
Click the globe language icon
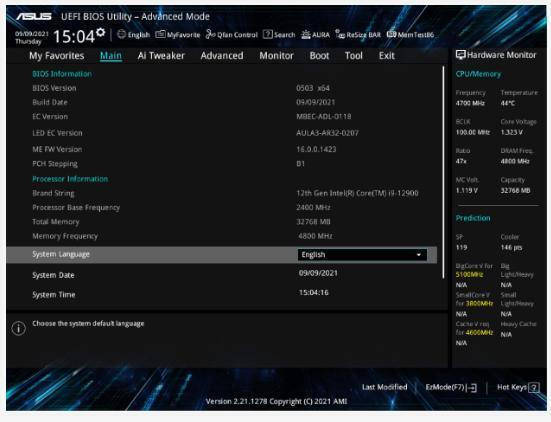pyautogui.click(x=122, y=34)
